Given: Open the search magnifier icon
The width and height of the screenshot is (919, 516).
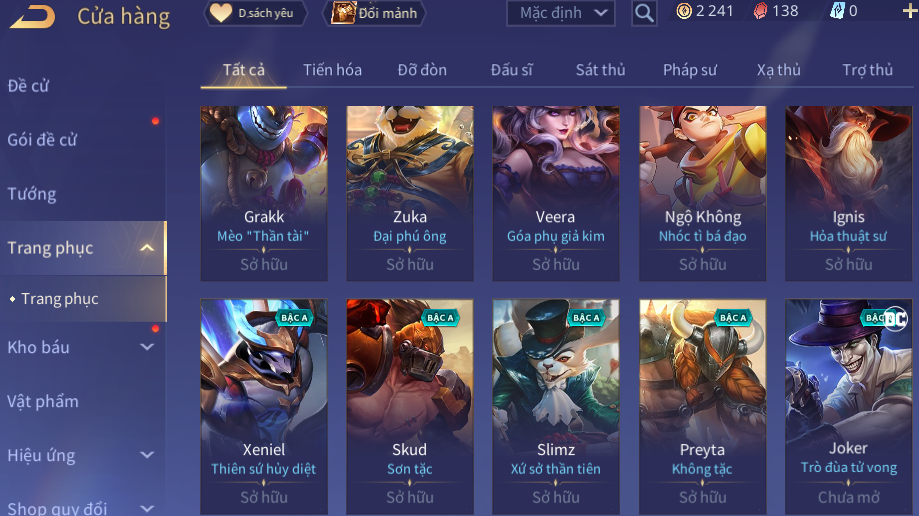Looking at the screenshot, I should click(x=644, y=13).
